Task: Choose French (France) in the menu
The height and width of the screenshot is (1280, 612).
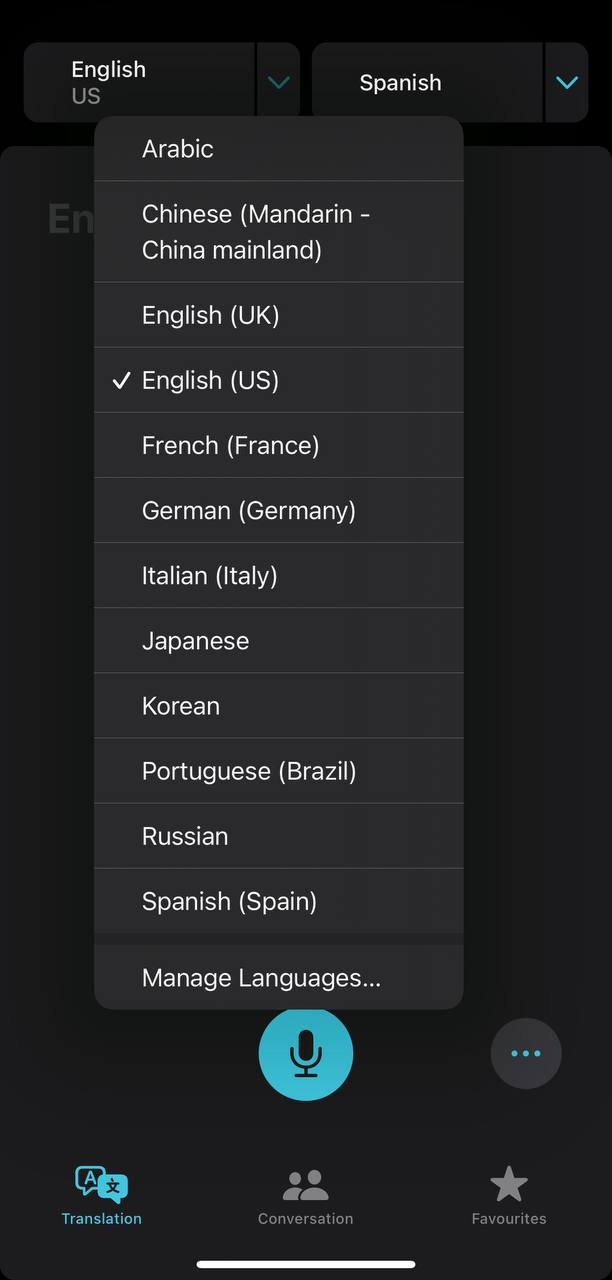Action: click(x=279, y=445)
